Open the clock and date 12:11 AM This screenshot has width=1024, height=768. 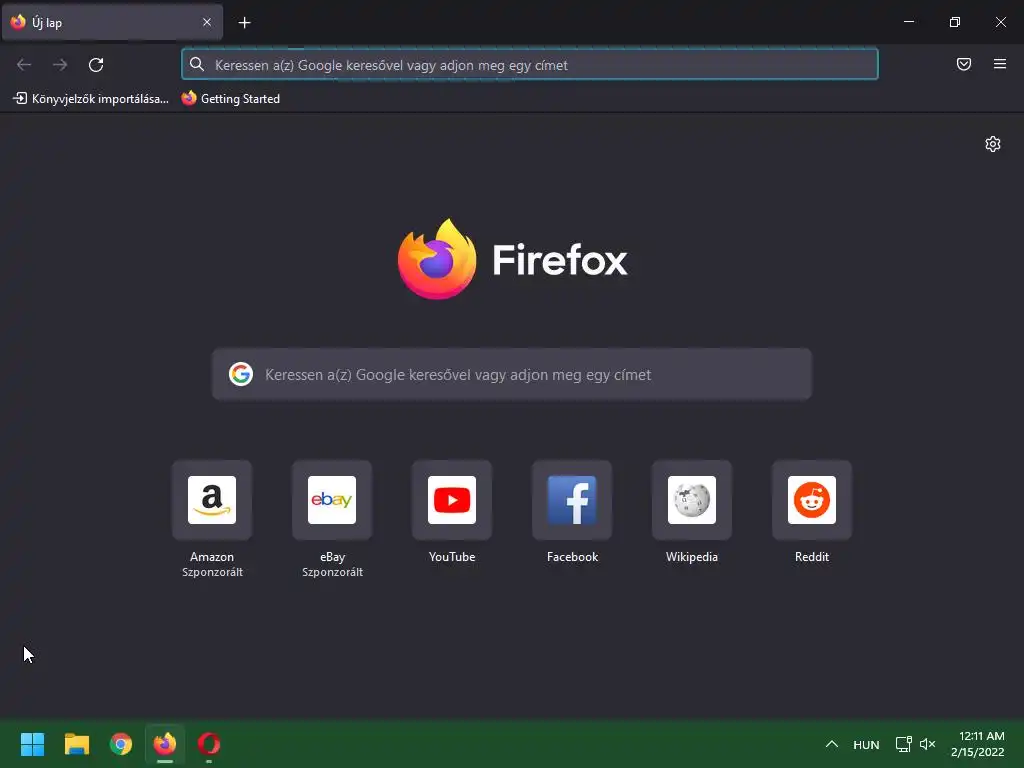[978, 744]
